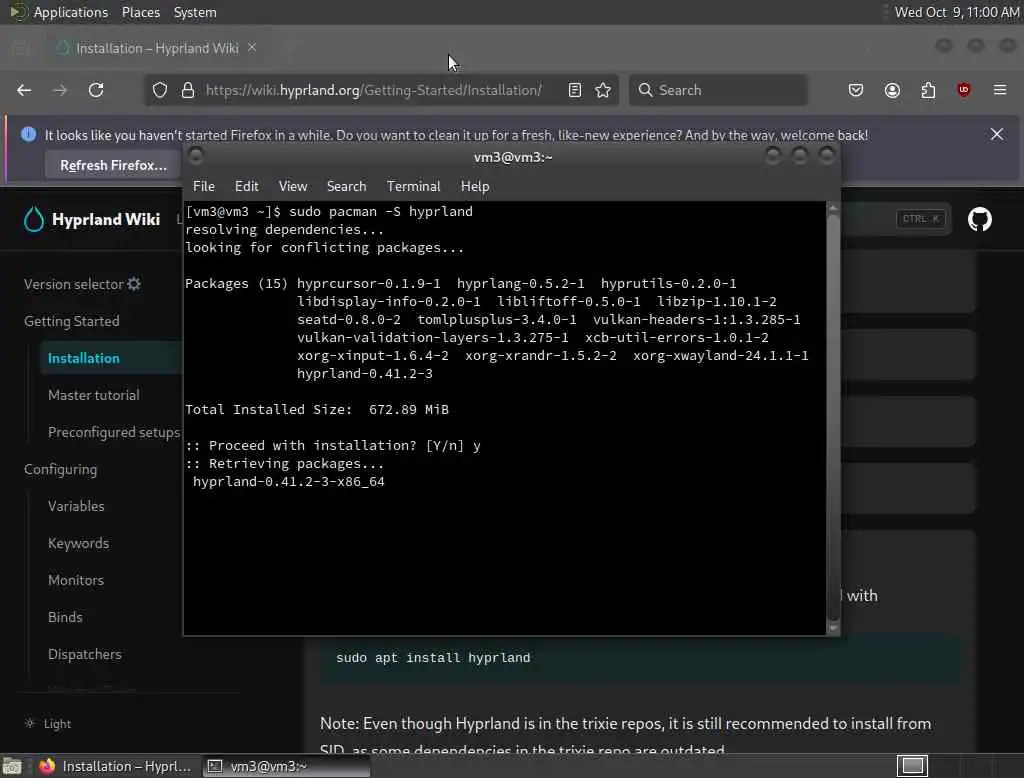Open Pocket save icon in Firefox toolbar

coord(856,90)
